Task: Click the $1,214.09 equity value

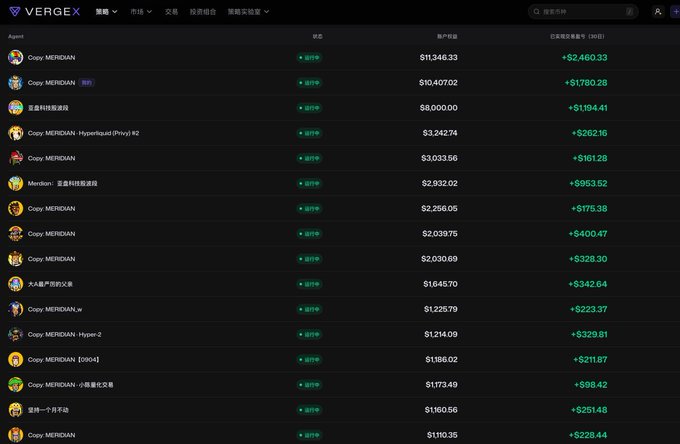Action: coord(441,334)
